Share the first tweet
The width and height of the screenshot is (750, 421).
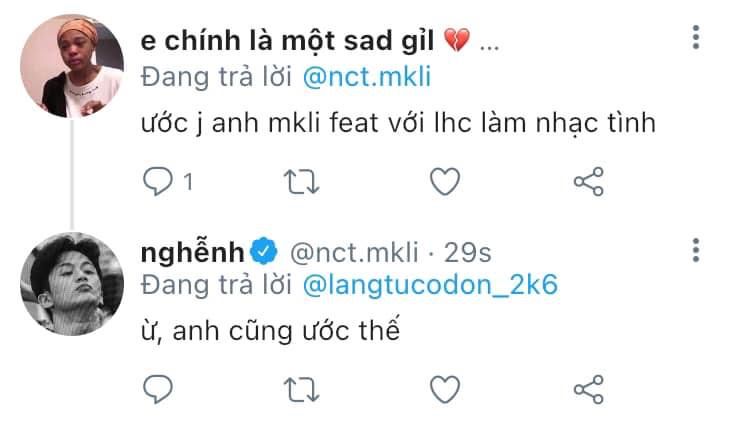[589, 182]
